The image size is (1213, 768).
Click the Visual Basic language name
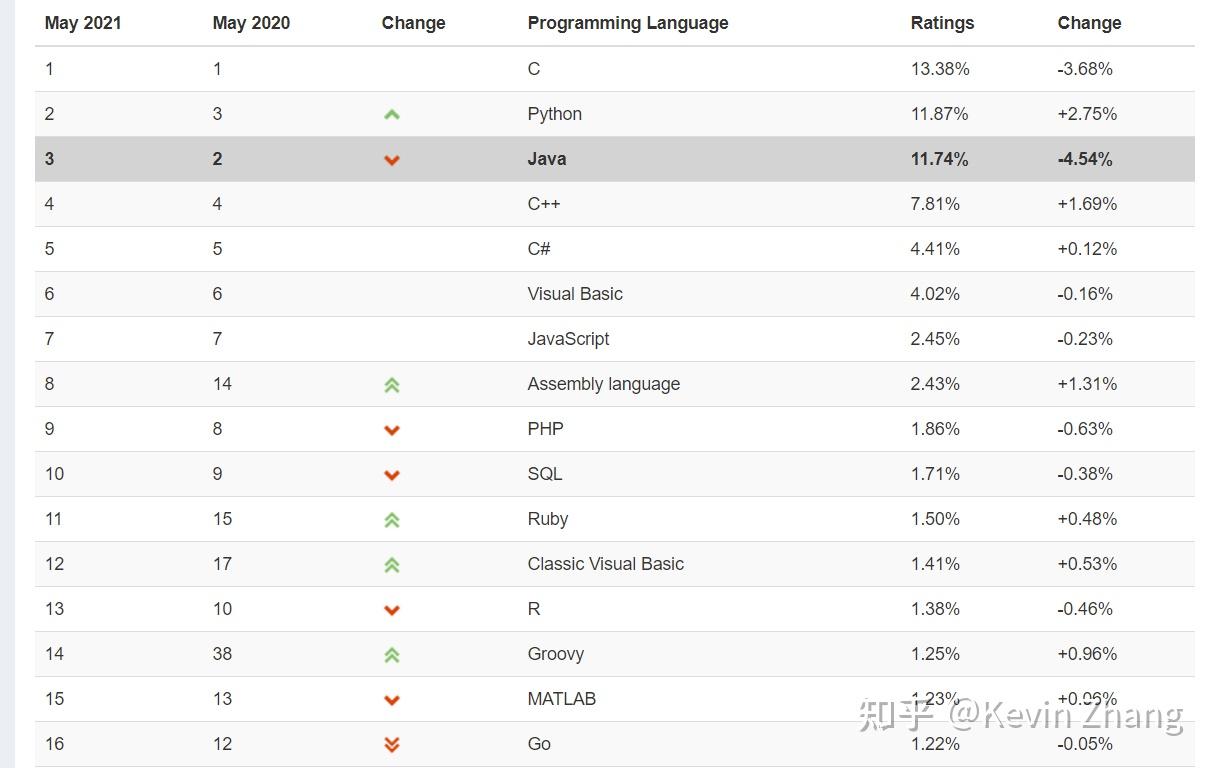[x=575, y=294]
